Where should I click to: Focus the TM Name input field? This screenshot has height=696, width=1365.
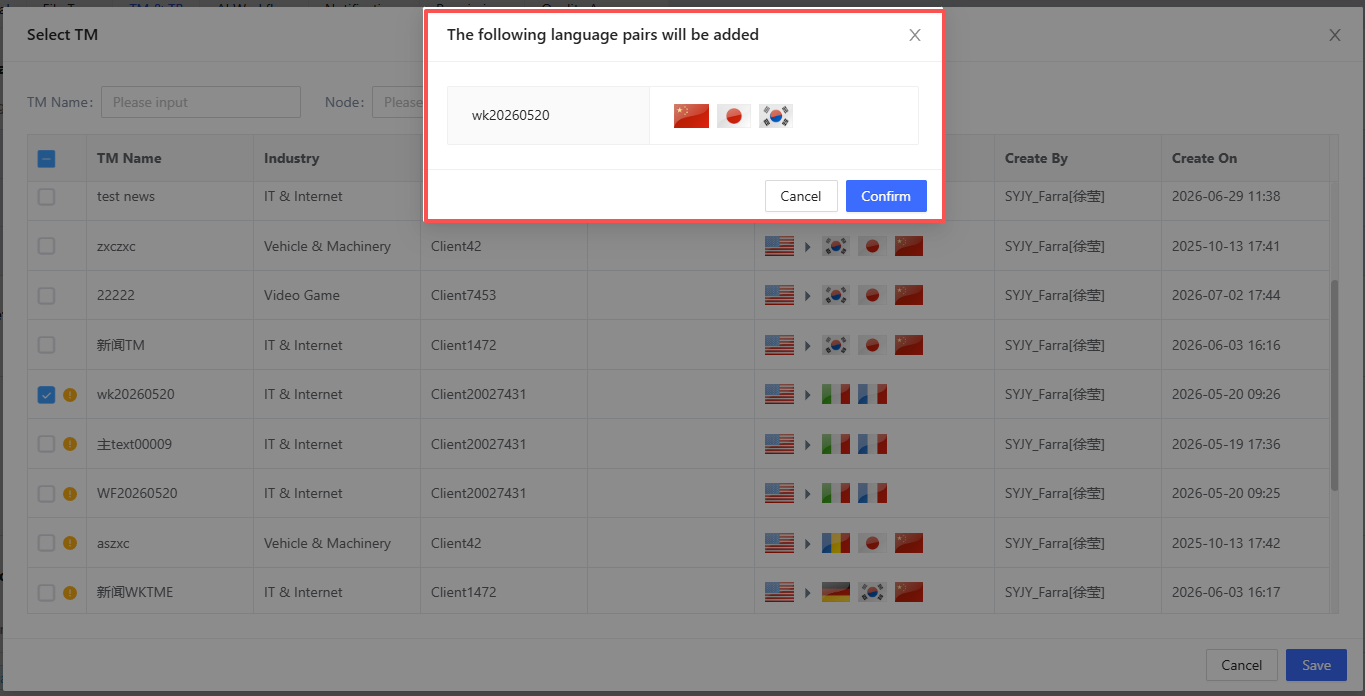tap(201, 102)
